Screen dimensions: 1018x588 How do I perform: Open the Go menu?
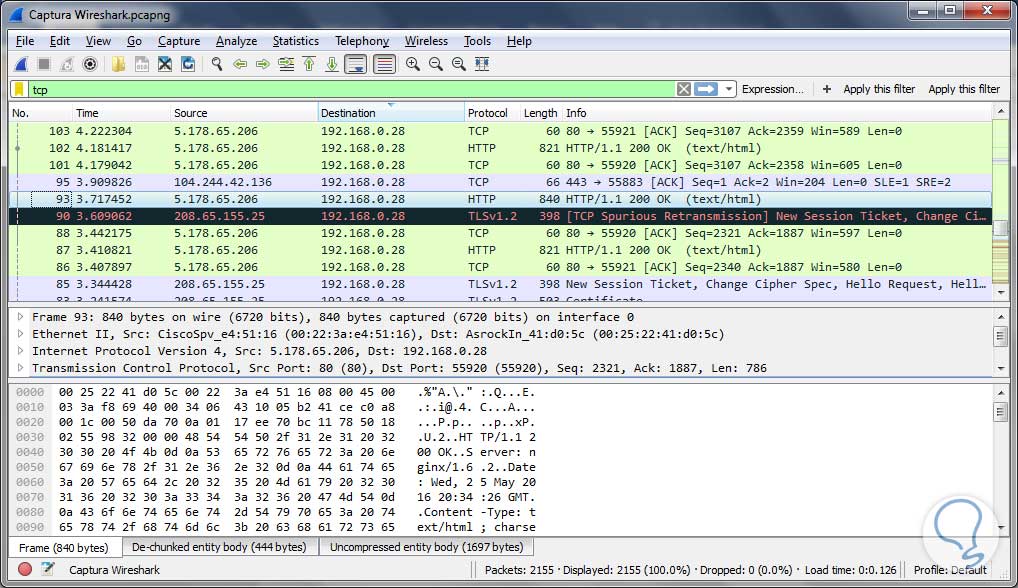point(134,41)
